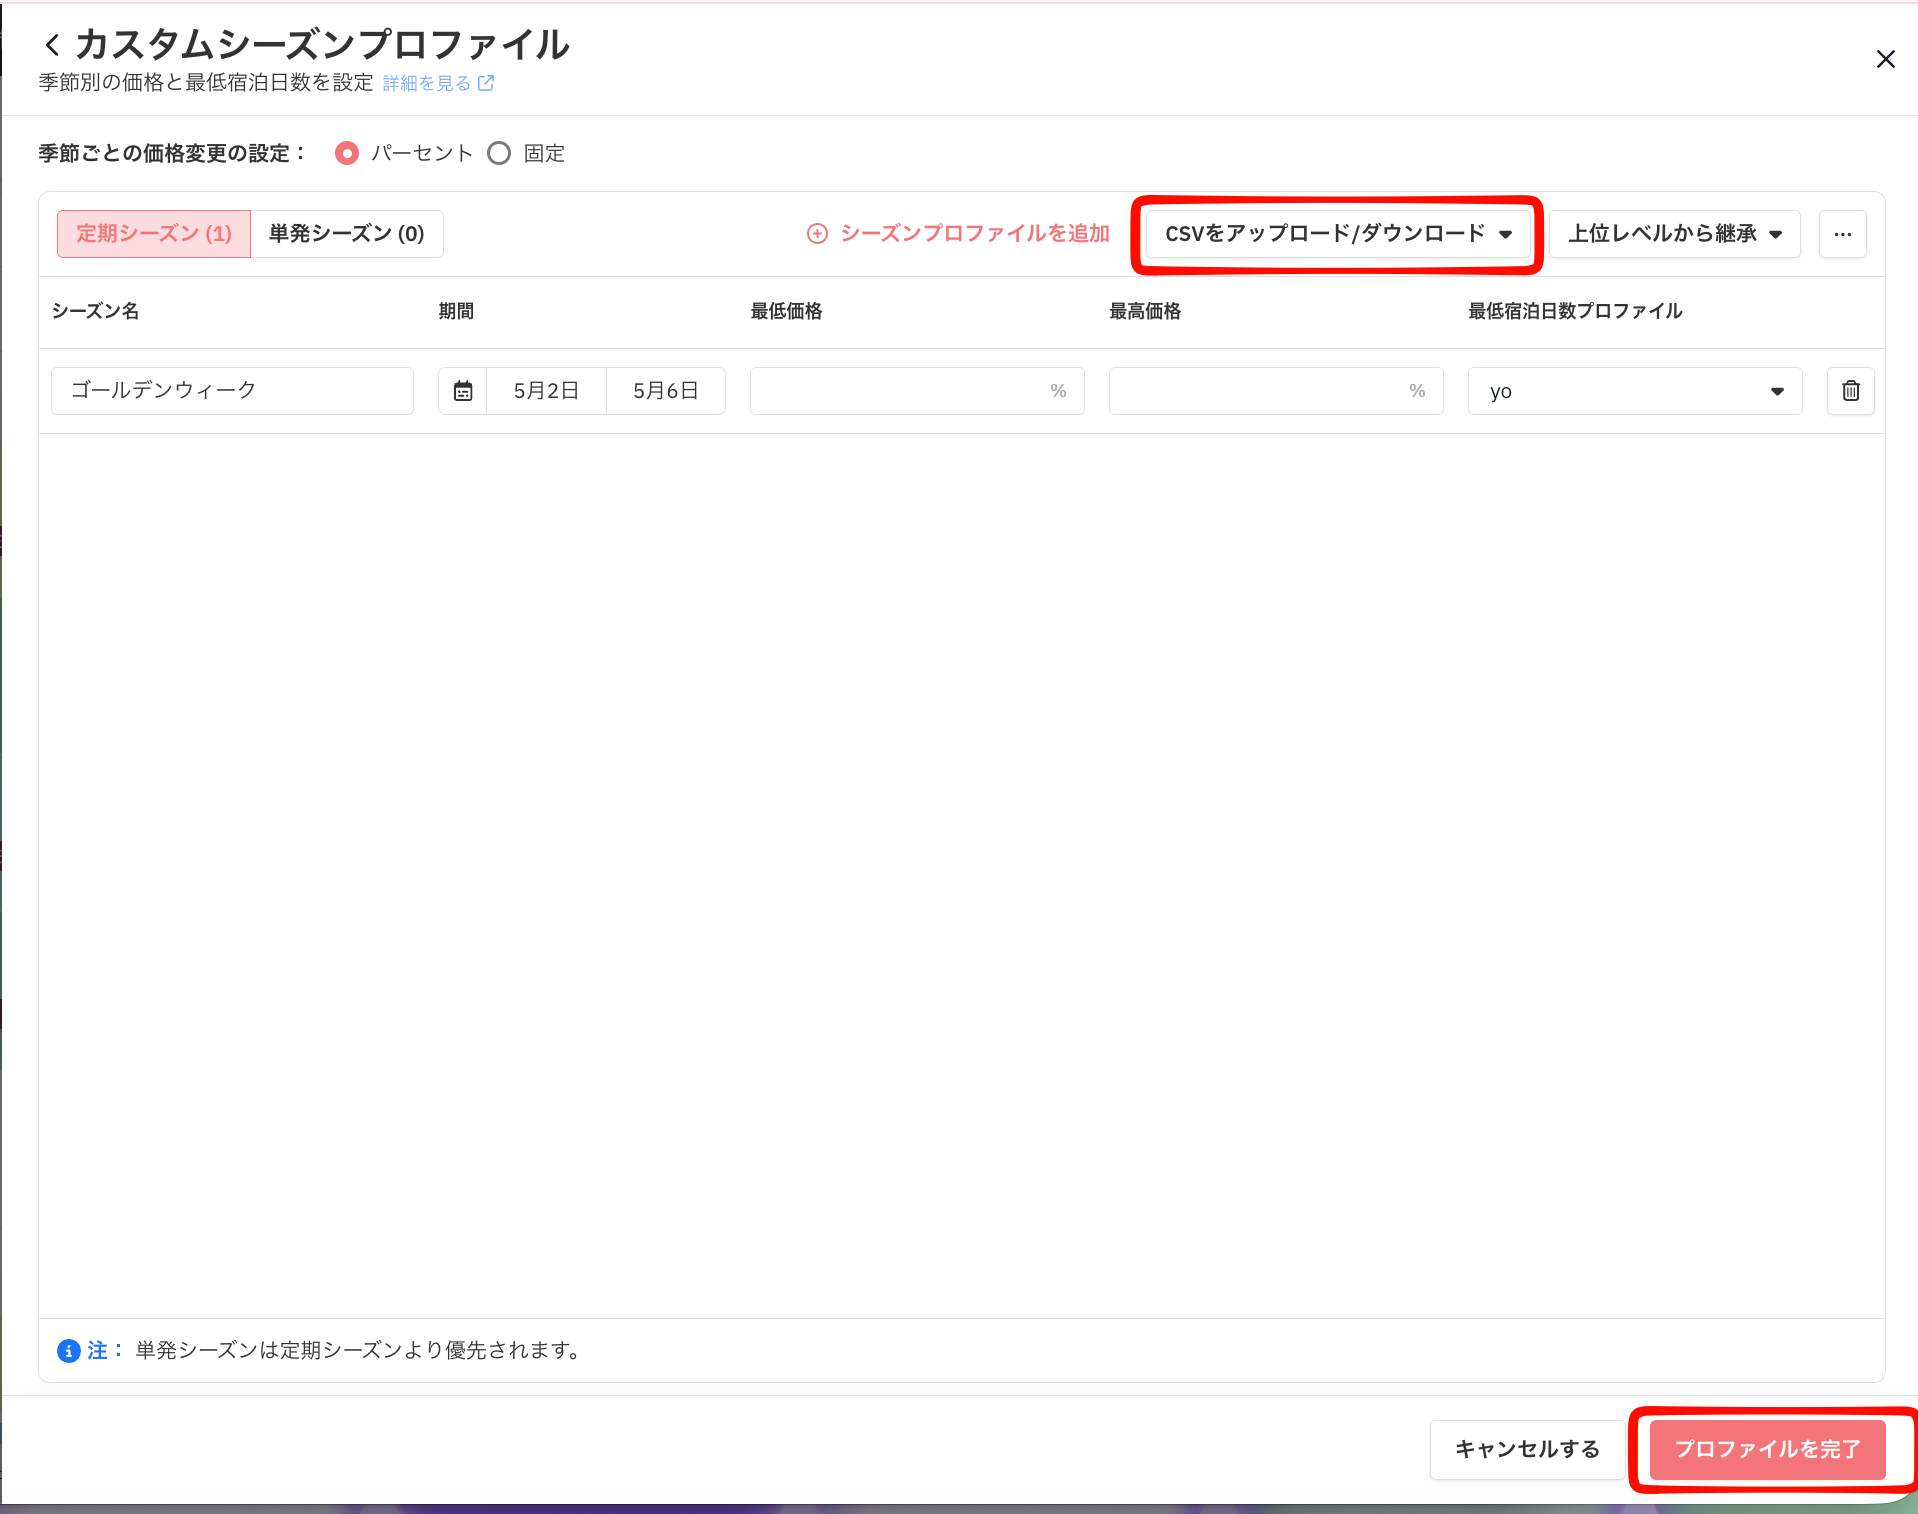Click the カスタムシーズンプロファイル title
Viewport: 1918px width, 1514px height.
click(322, 45)
